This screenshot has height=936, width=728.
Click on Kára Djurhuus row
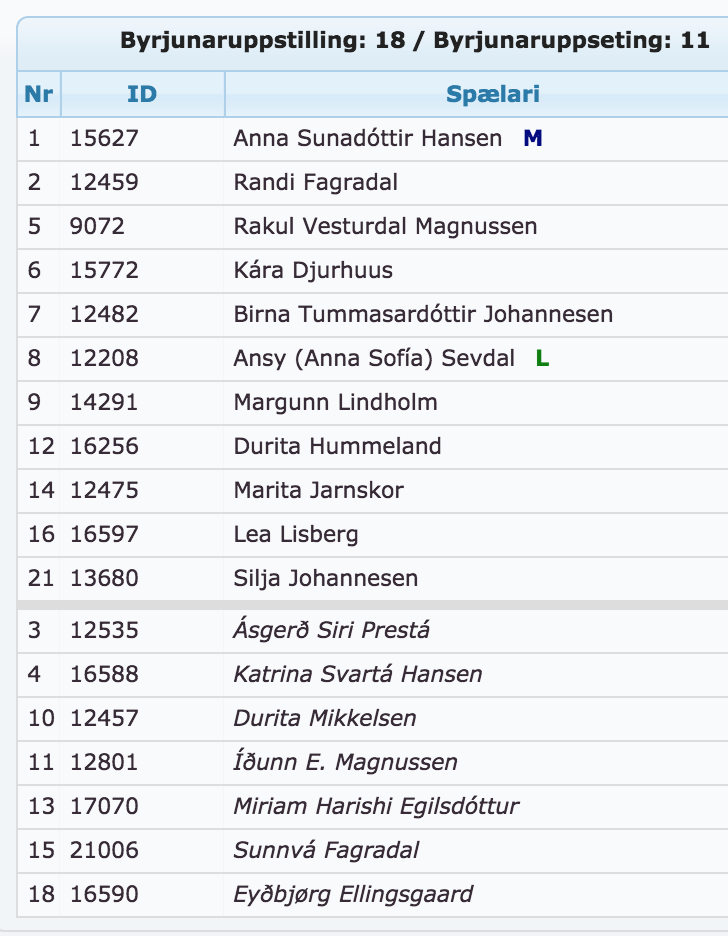tap(373, 270)
